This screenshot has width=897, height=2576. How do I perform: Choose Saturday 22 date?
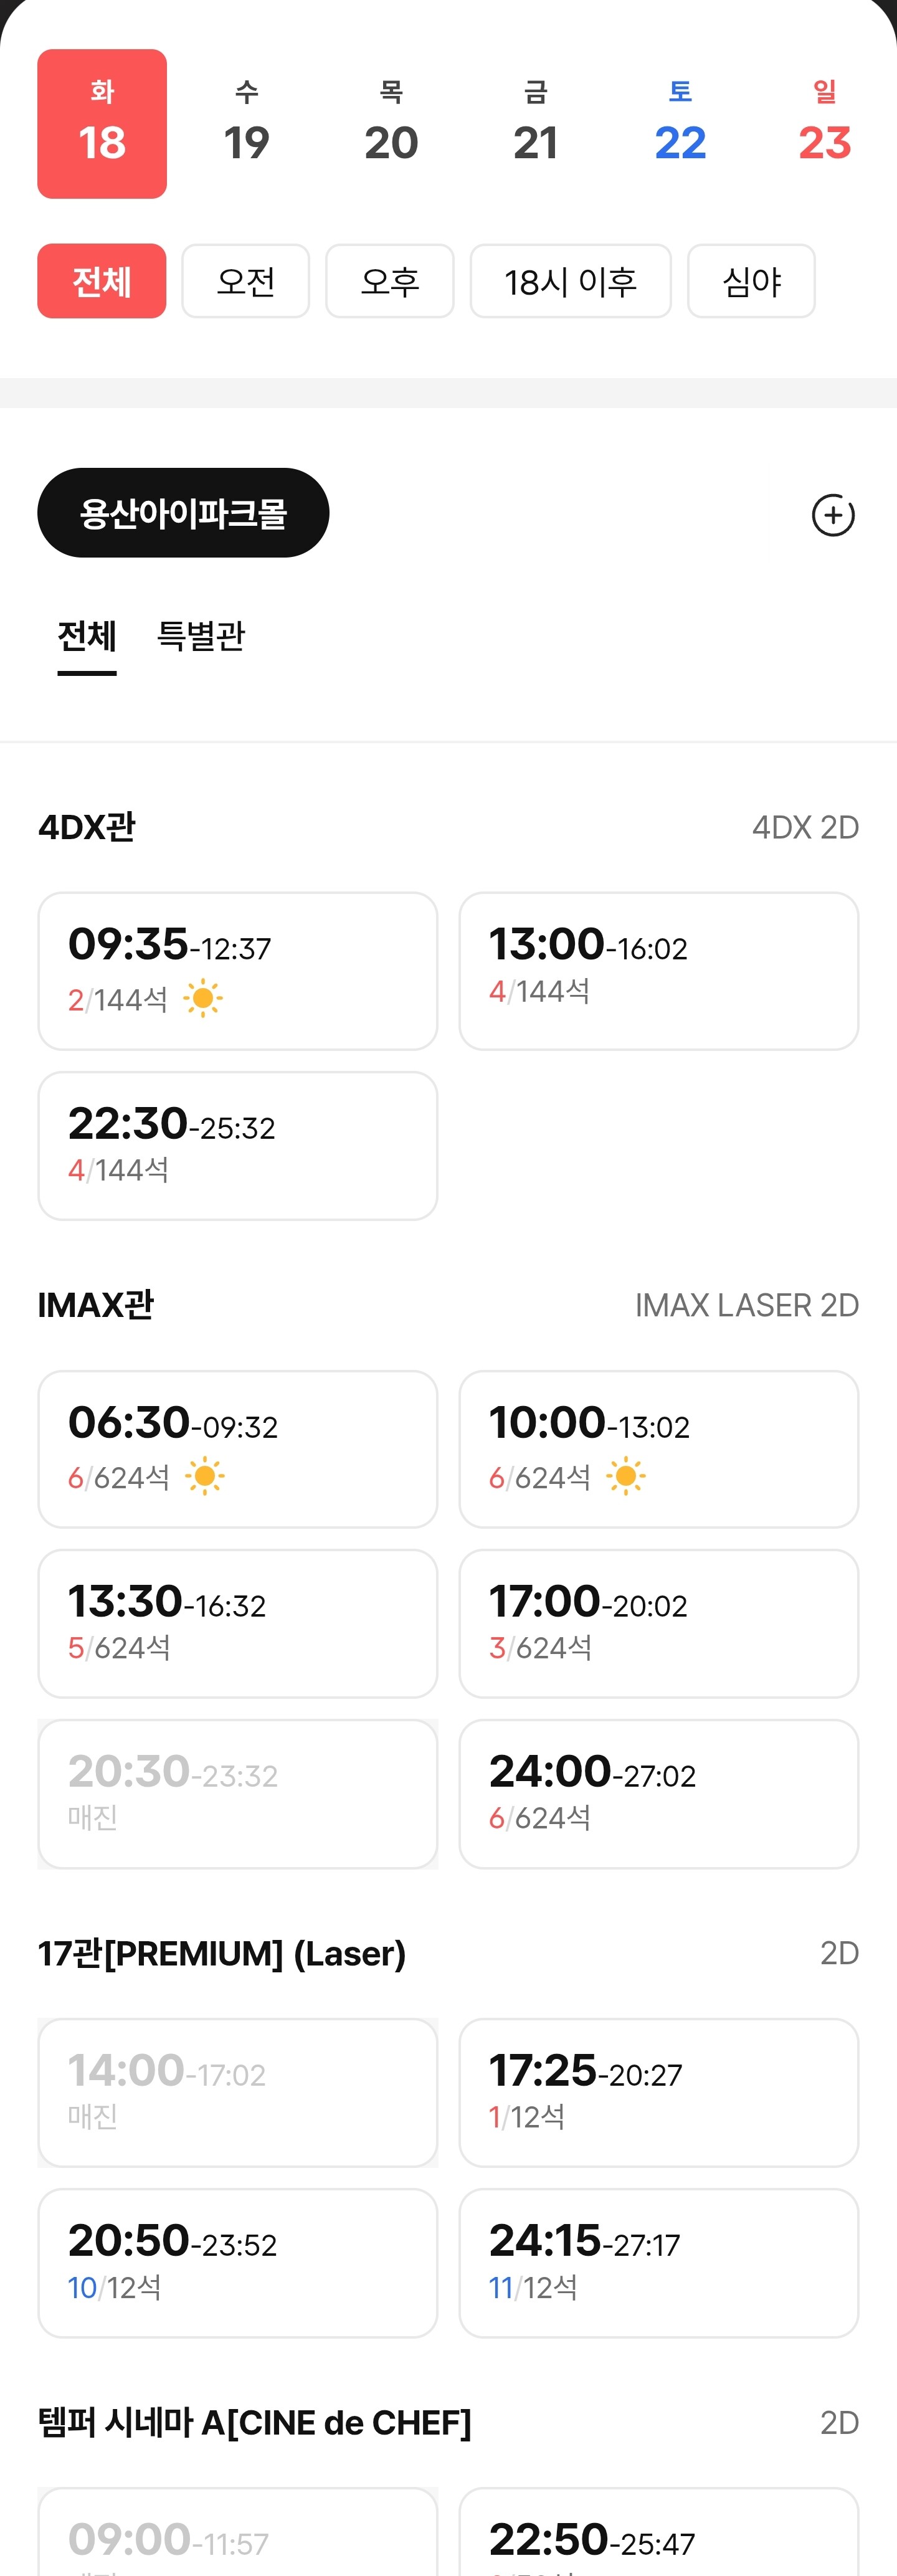point(680,124)
